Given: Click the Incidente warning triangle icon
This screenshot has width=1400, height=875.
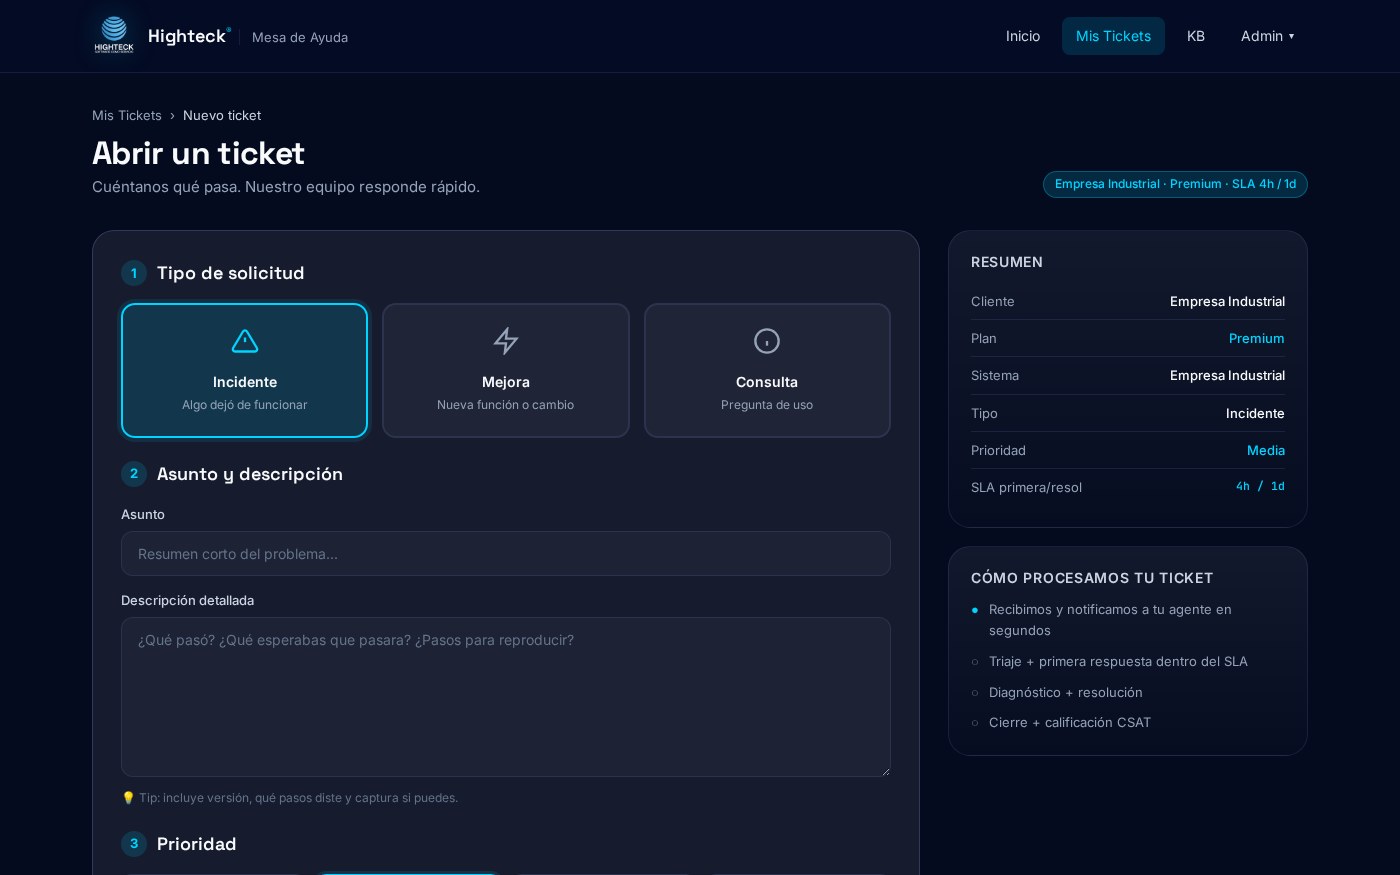Looking at the screenshot, I should click(x=245, y=341).
